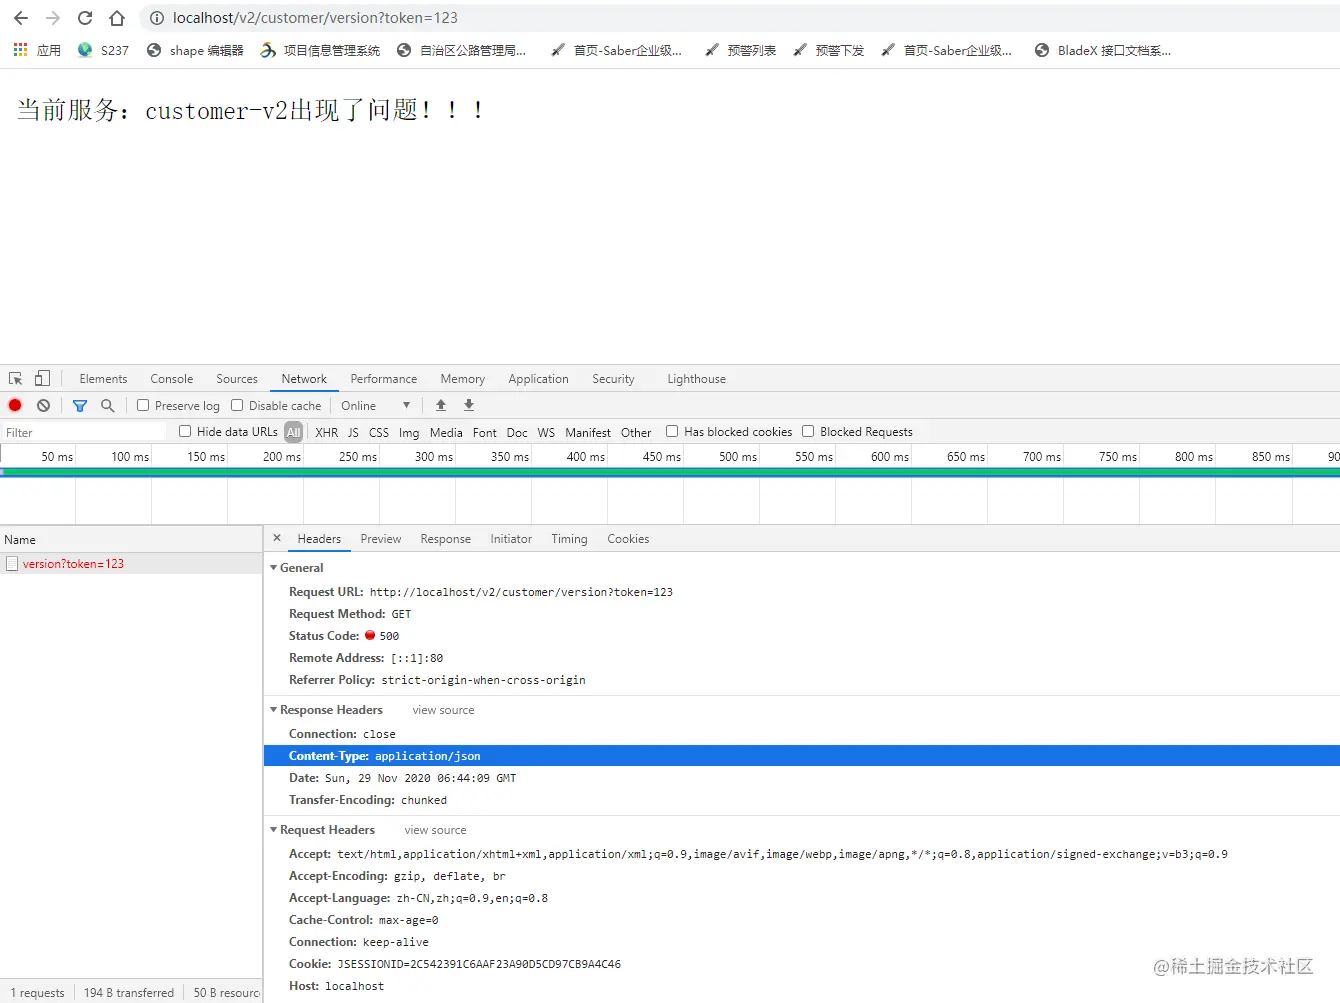Clear the network log icon
This screenshot has height=1003, width=1340.
coord(43,405)
